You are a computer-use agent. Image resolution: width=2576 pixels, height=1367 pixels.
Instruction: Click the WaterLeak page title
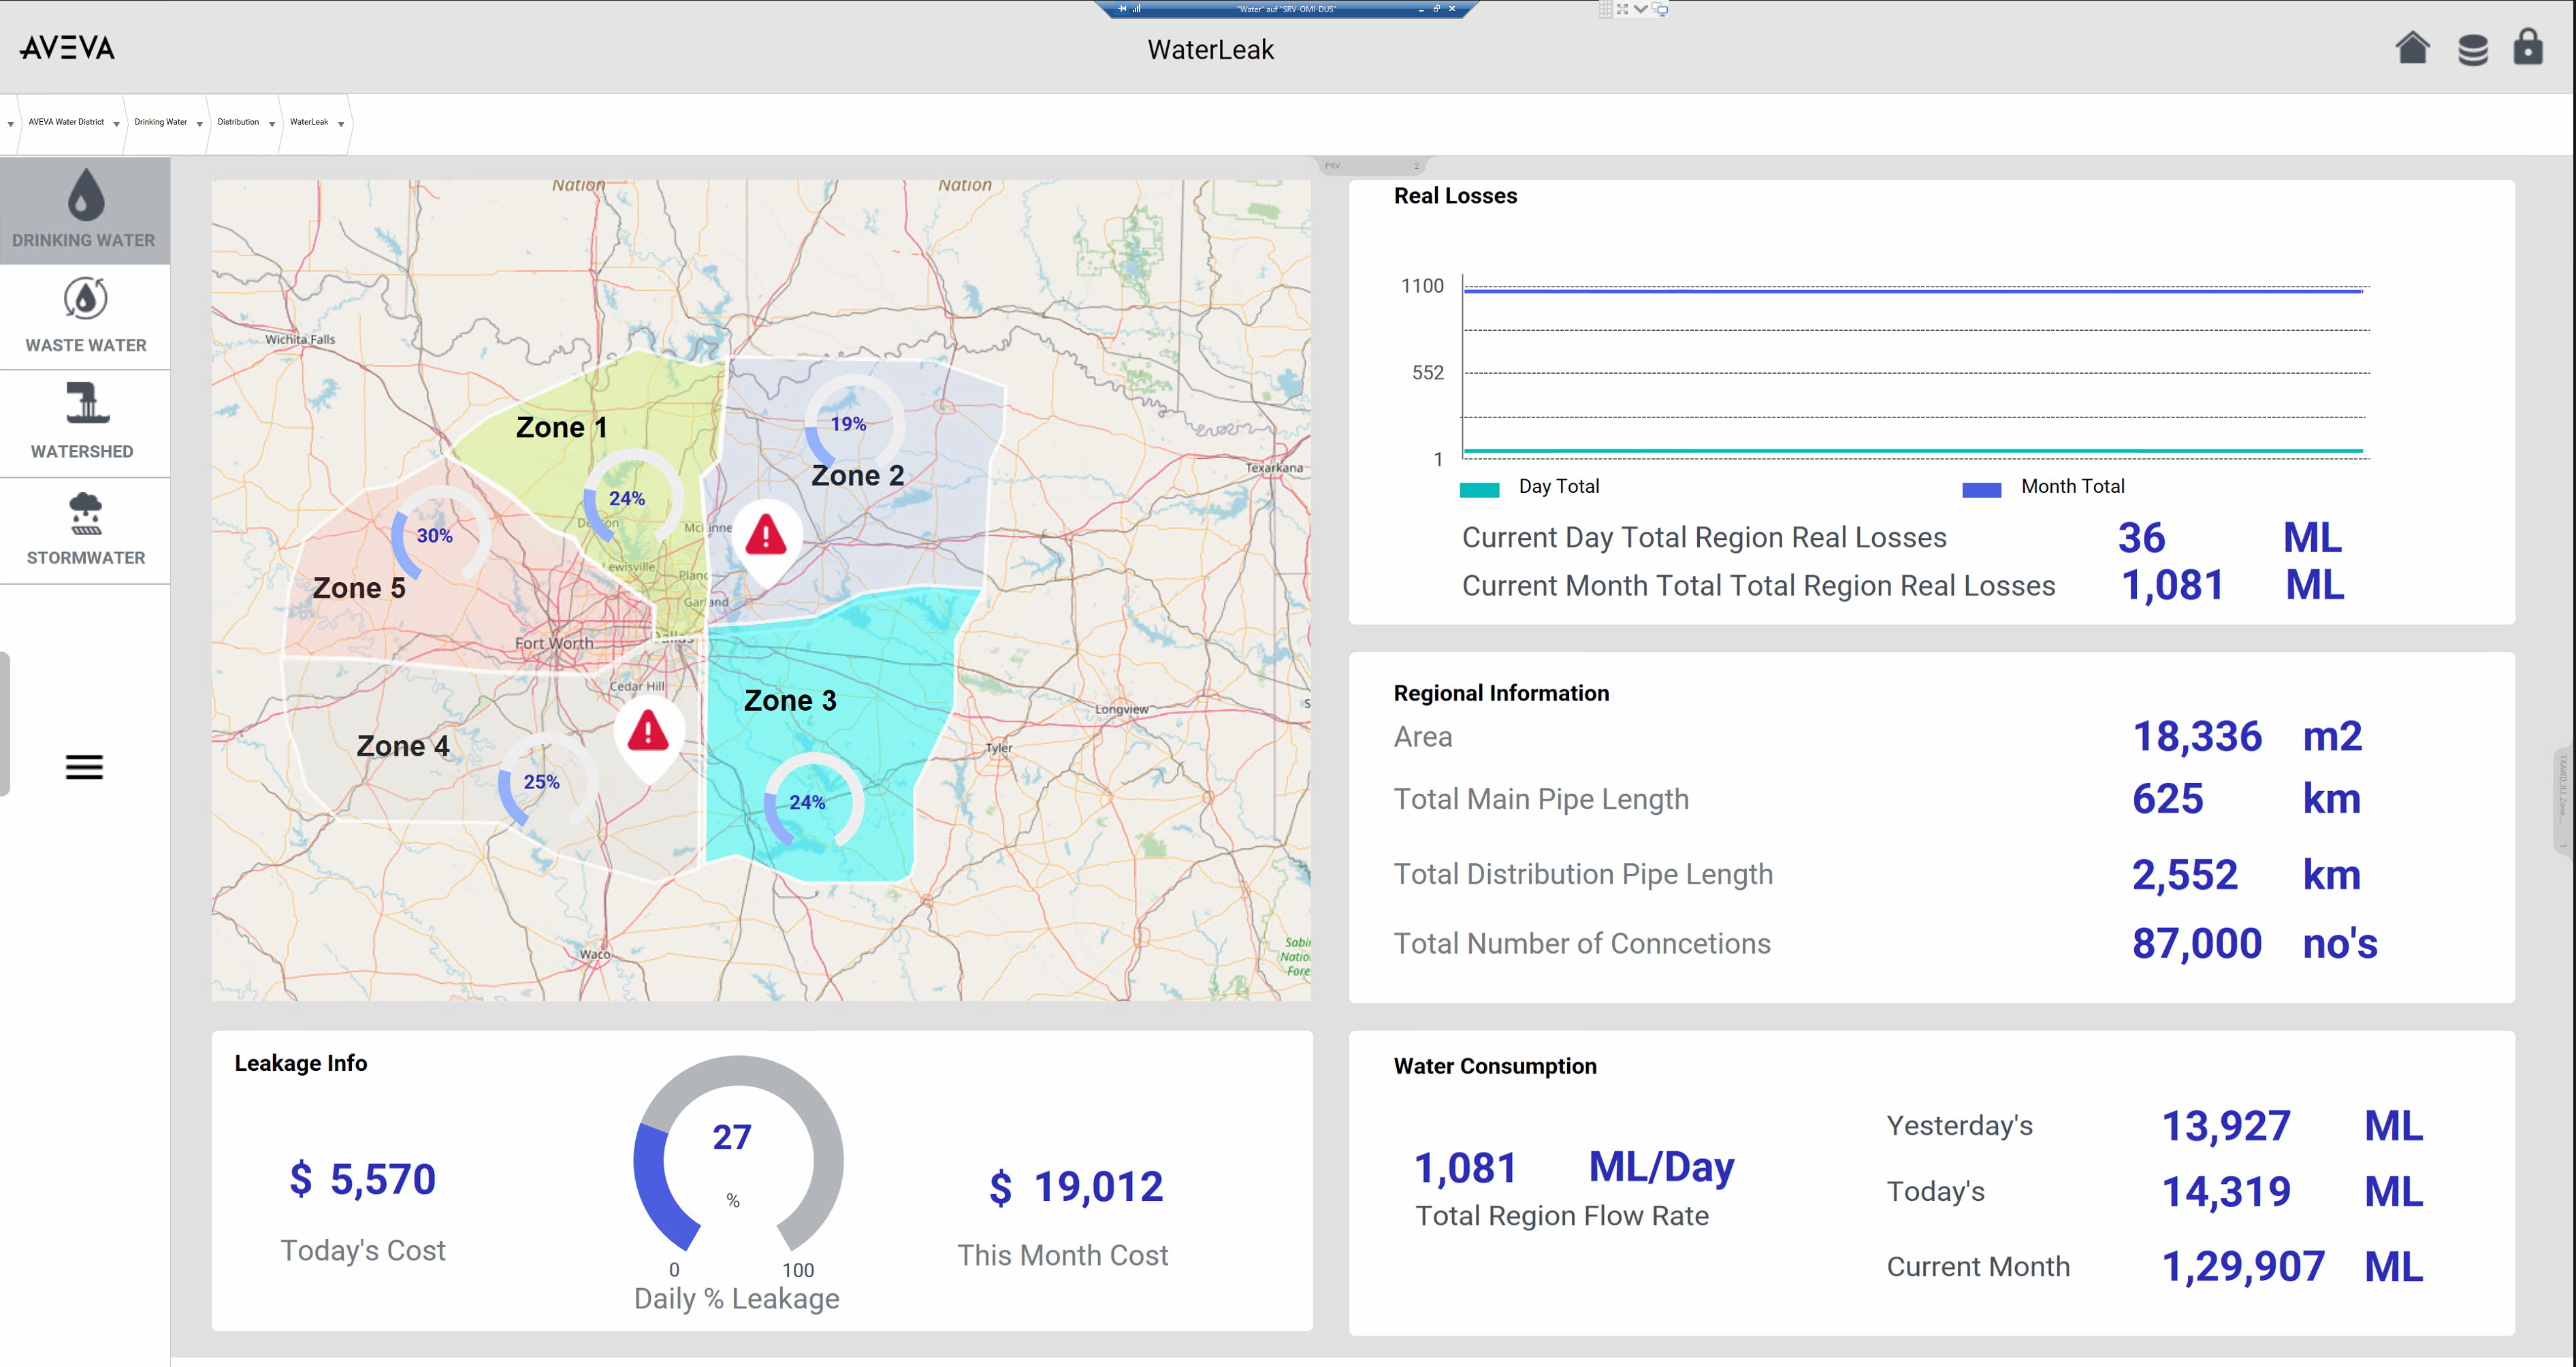pyautogui.click(x=1210, y=49)
